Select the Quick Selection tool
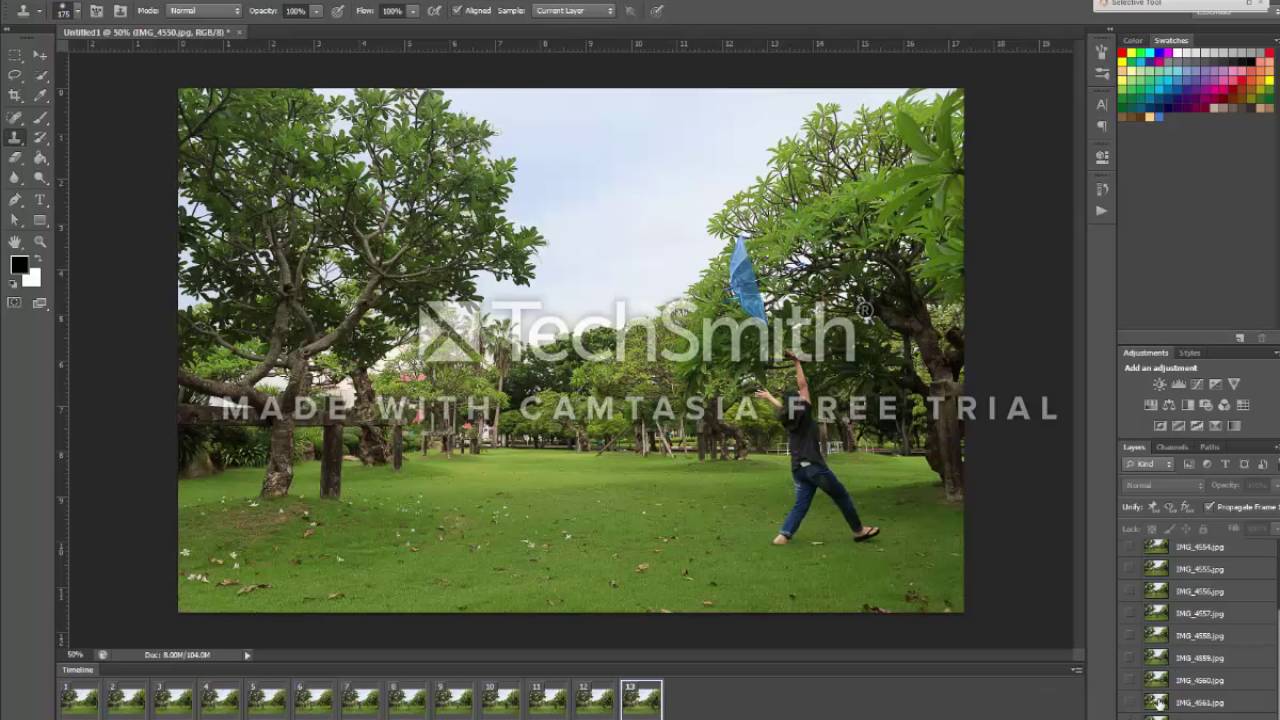The width and height of the screenshot is (1280, 720). [x=41, y=75]
